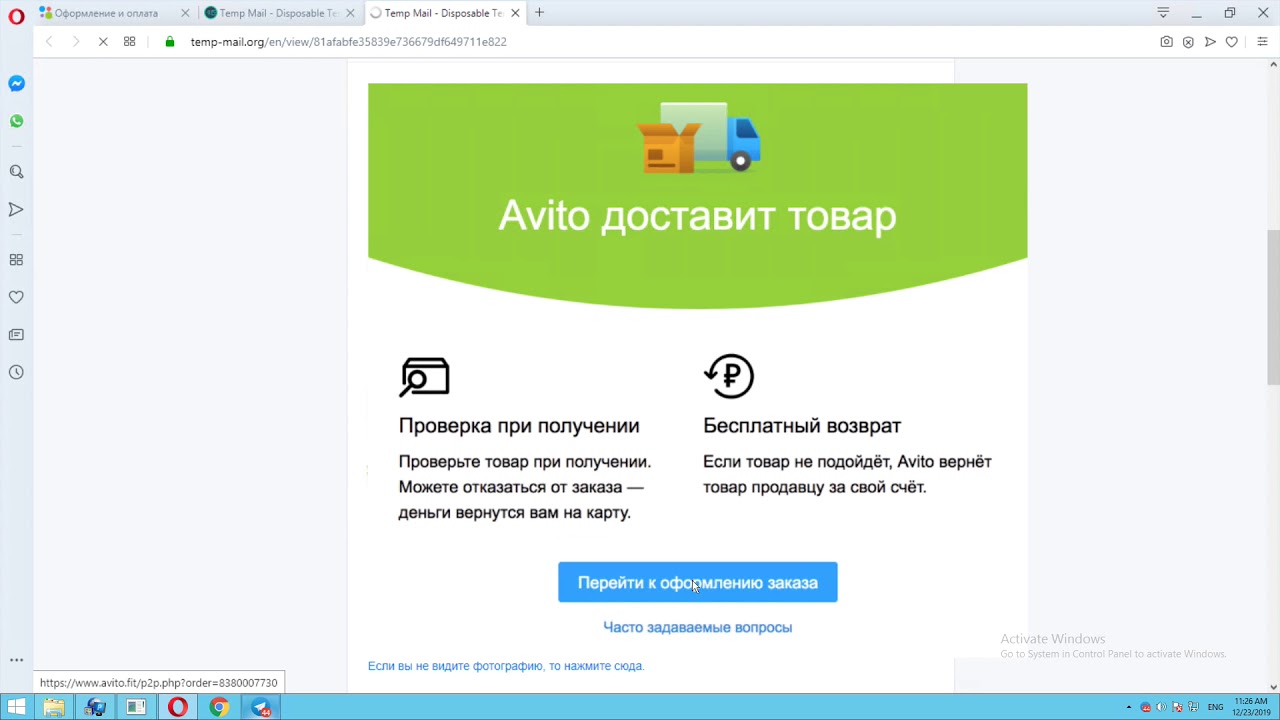Open the ad blocker shield icon
Image resolution: width=1280 pixels, height=720 pixels.
click(1188, 42)
